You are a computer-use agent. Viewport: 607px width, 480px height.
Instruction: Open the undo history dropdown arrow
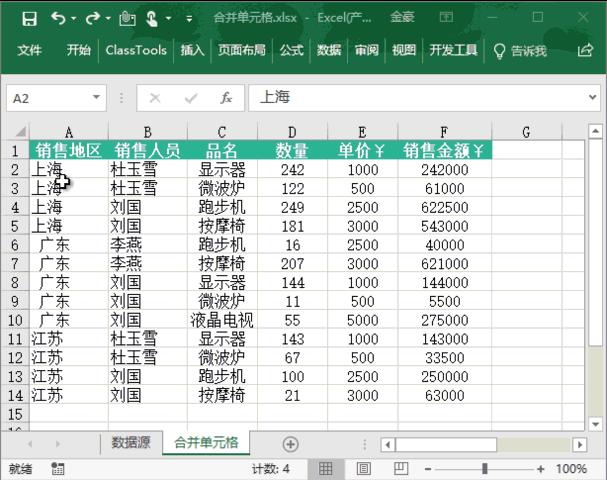tap(74, 18)
